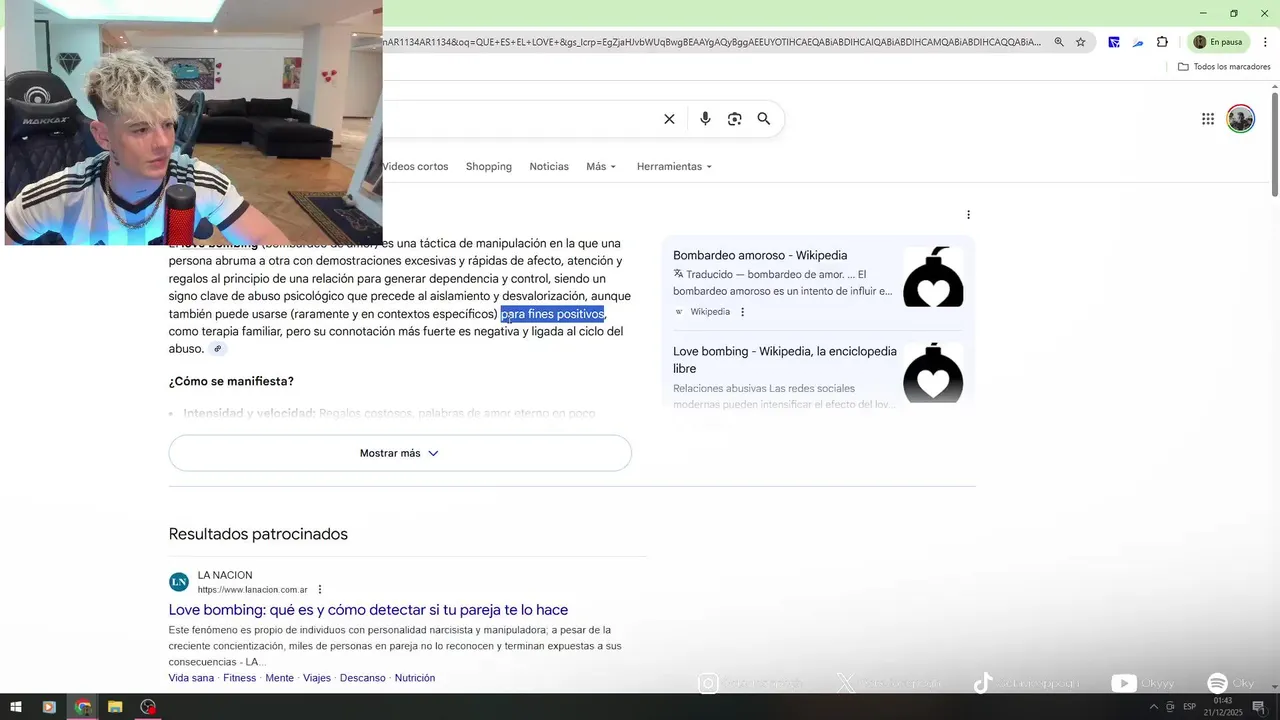Click the Nutrición sitelink
Image resolution: width=1280 pixels, height=720 pixels.
coord(415,678)
